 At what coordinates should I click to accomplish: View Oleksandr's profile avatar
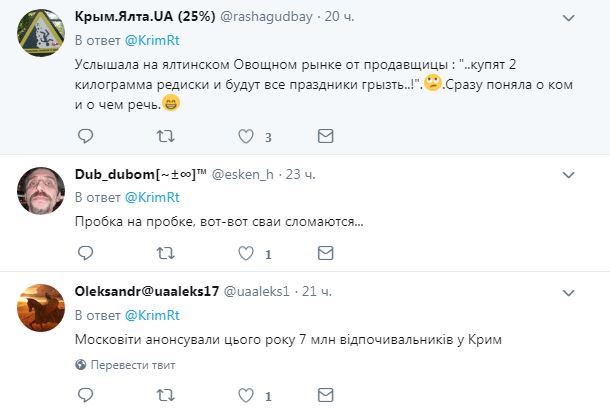[43, 308]
